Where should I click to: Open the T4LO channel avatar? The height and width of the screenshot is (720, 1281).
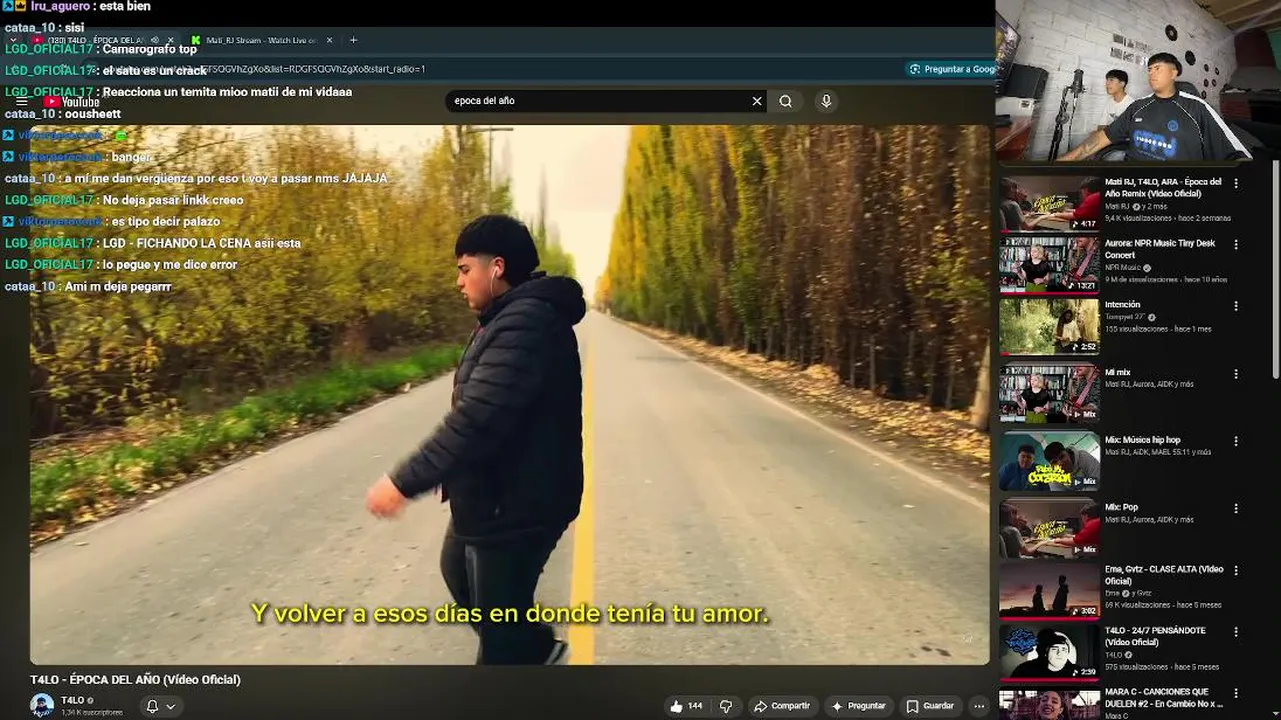click(42, 705)
